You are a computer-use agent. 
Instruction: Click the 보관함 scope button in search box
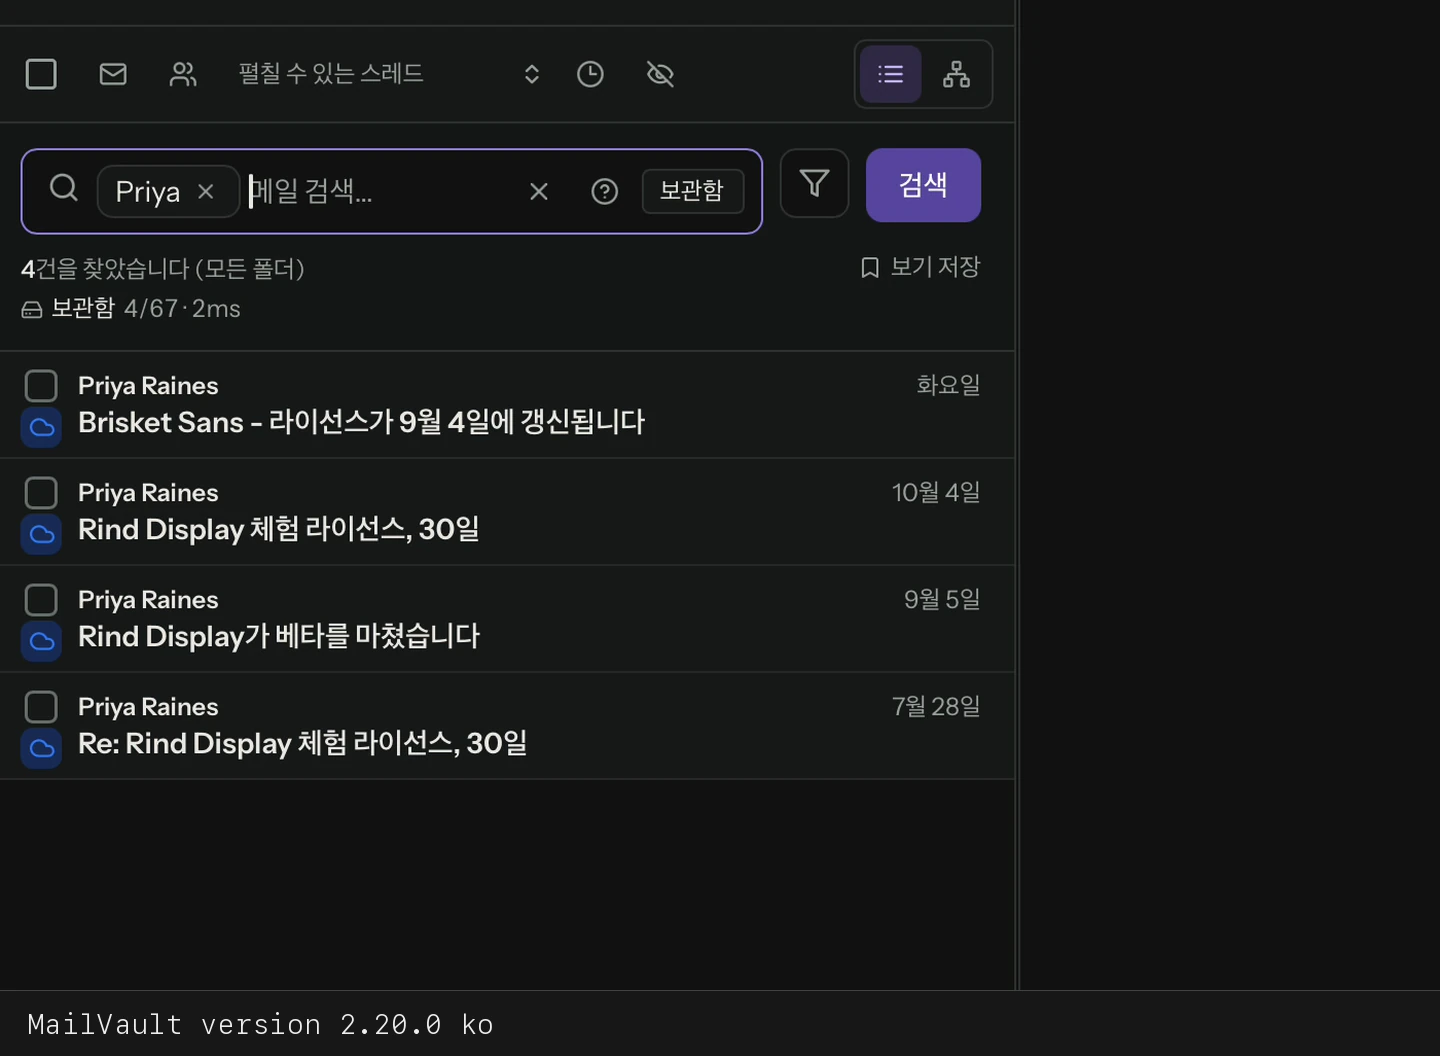pyautogui.click(x=693, y=191)
